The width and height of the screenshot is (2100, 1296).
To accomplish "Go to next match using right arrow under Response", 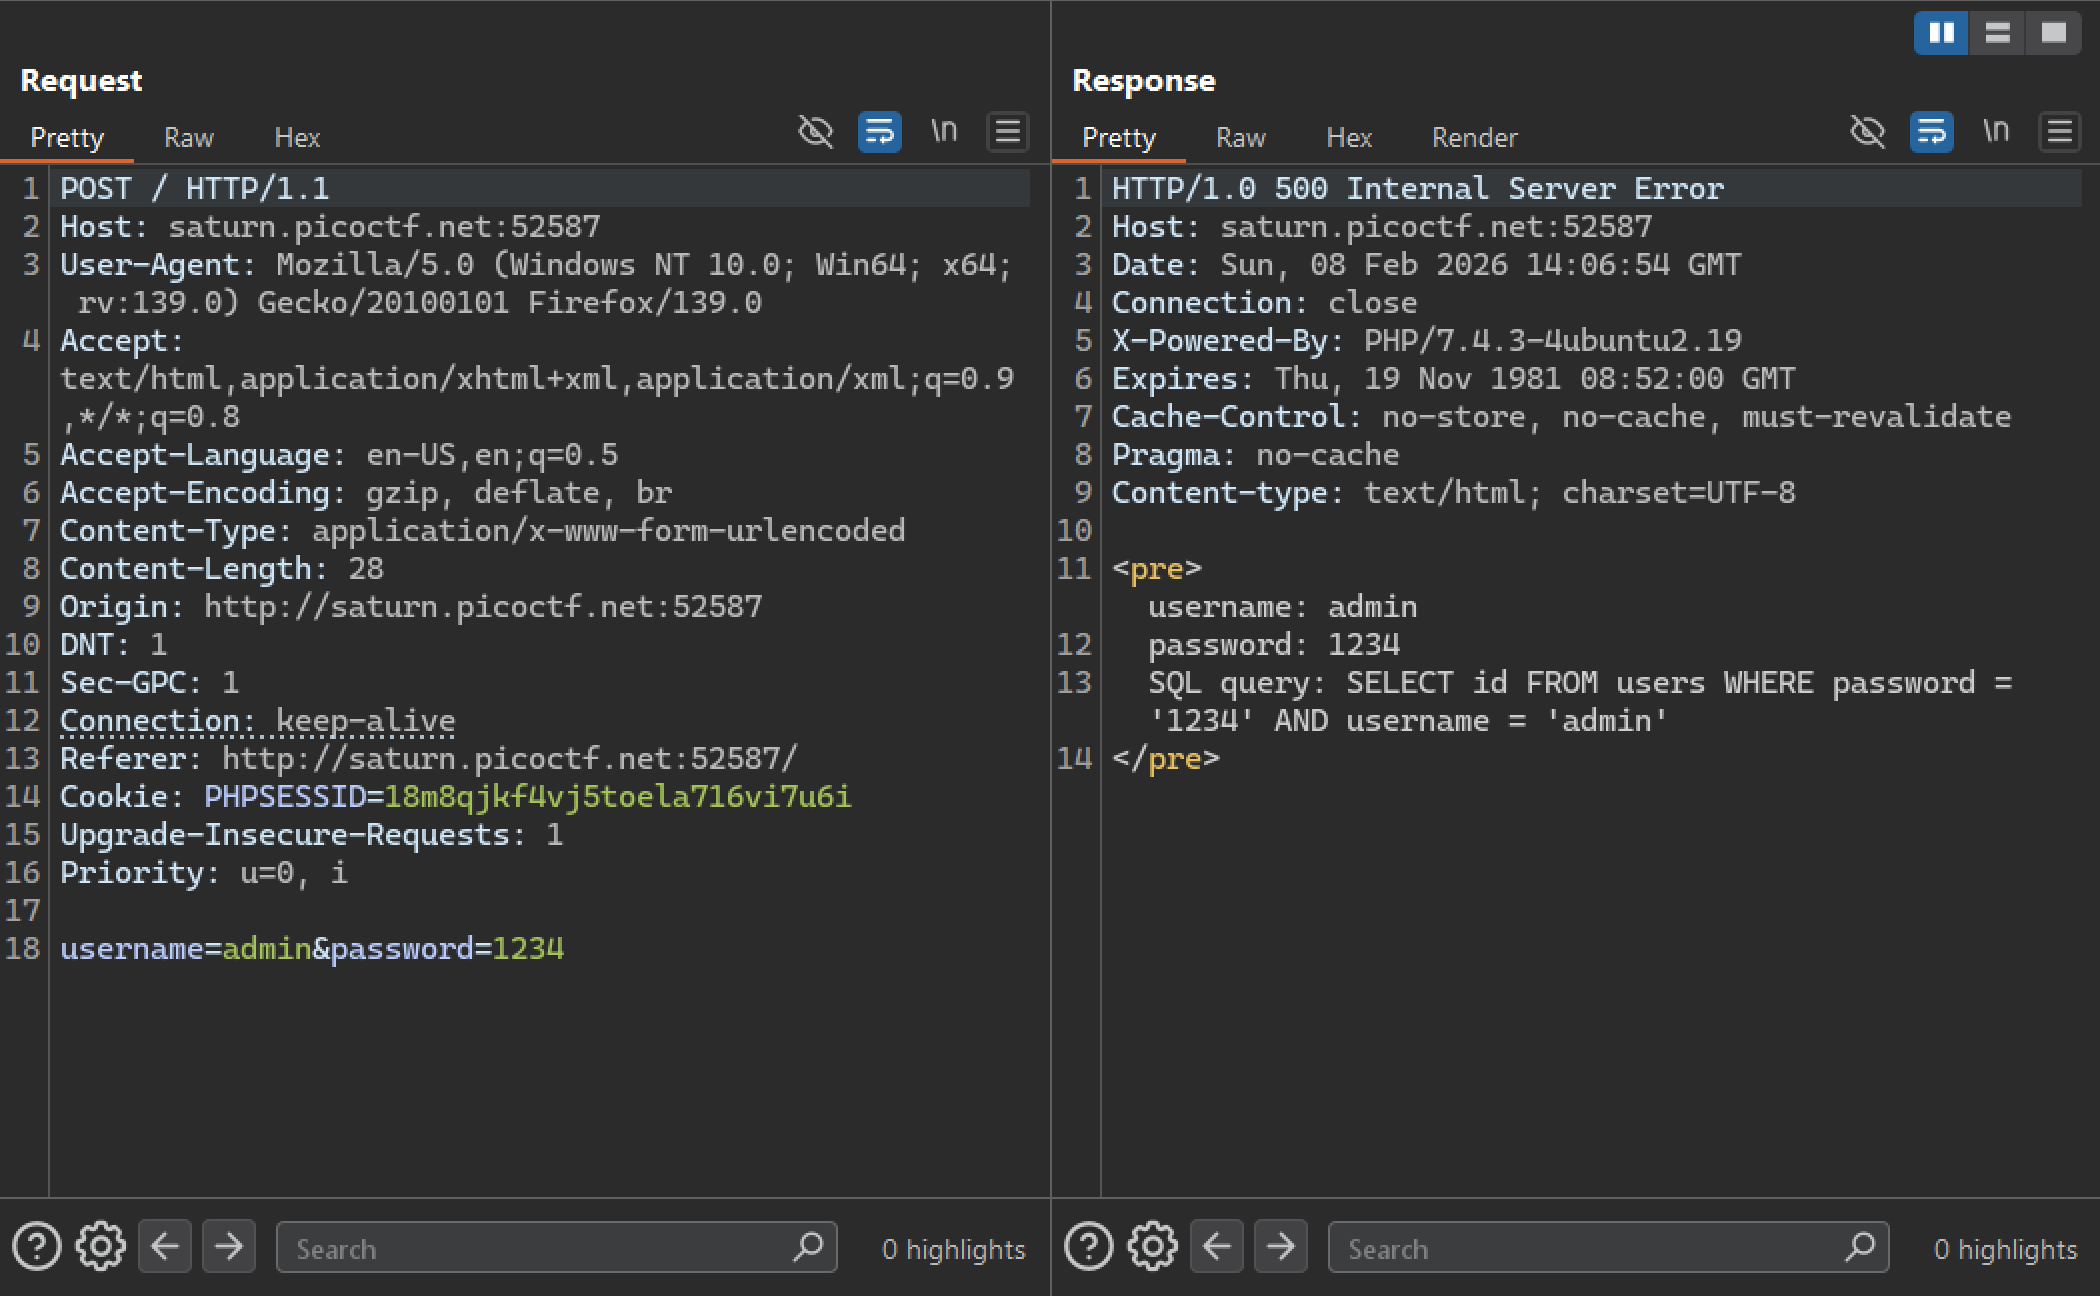I will [x=1281, y=1246].
